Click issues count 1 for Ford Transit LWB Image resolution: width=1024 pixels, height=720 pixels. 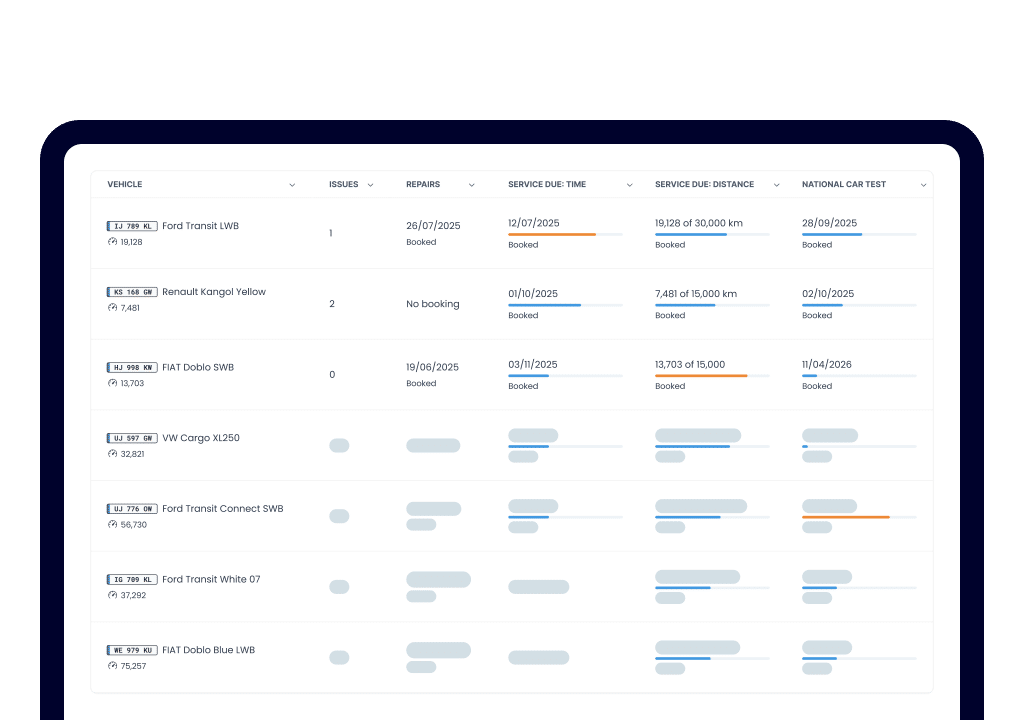[331, 233]
